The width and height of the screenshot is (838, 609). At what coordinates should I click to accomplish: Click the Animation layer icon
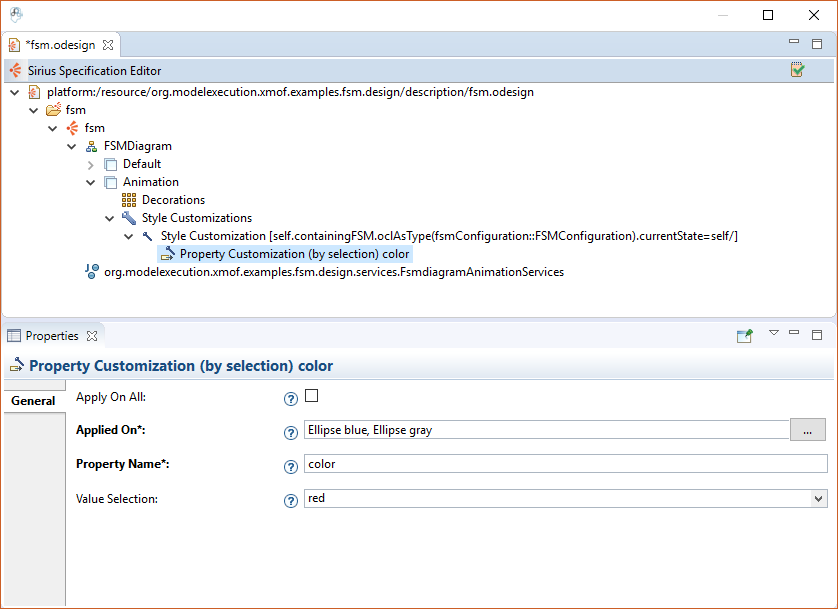pyautogui.click(x=111, y=182)
